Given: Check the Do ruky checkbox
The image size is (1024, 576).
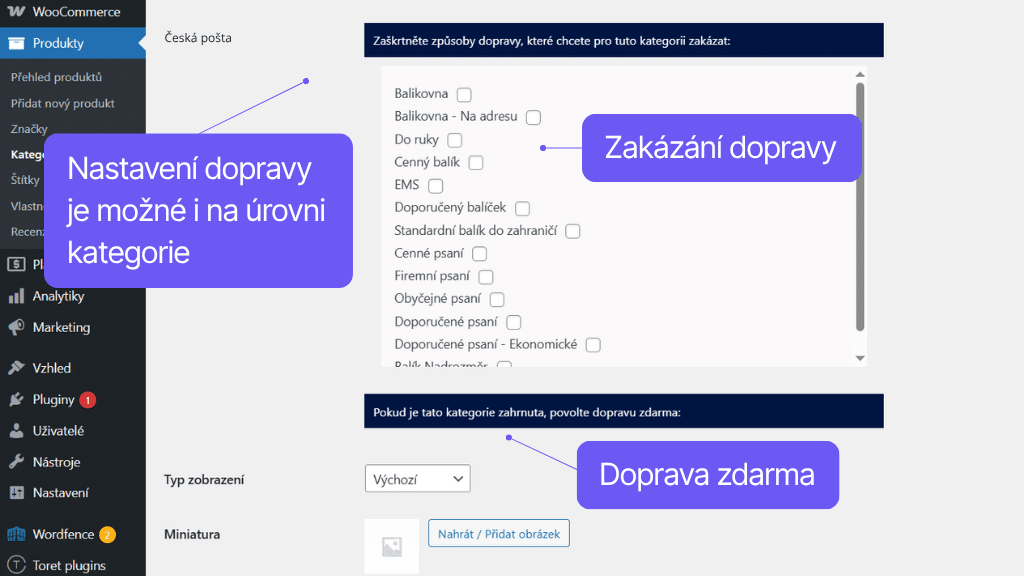Looking at the screenshot, I should [x=454, y=140].
